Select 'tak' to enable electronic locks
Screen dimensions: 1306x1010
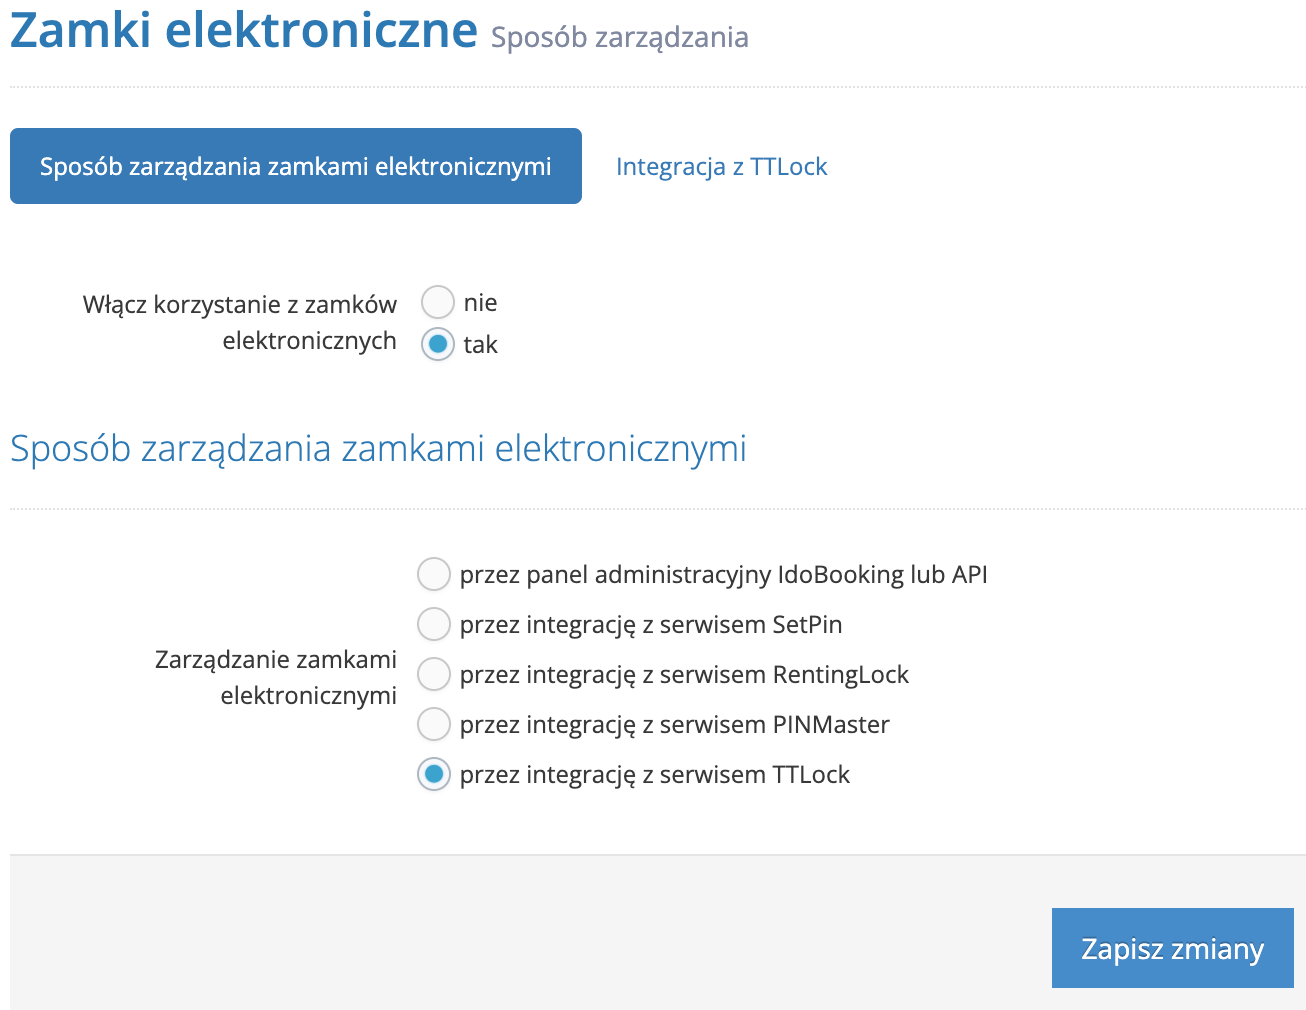437,344
